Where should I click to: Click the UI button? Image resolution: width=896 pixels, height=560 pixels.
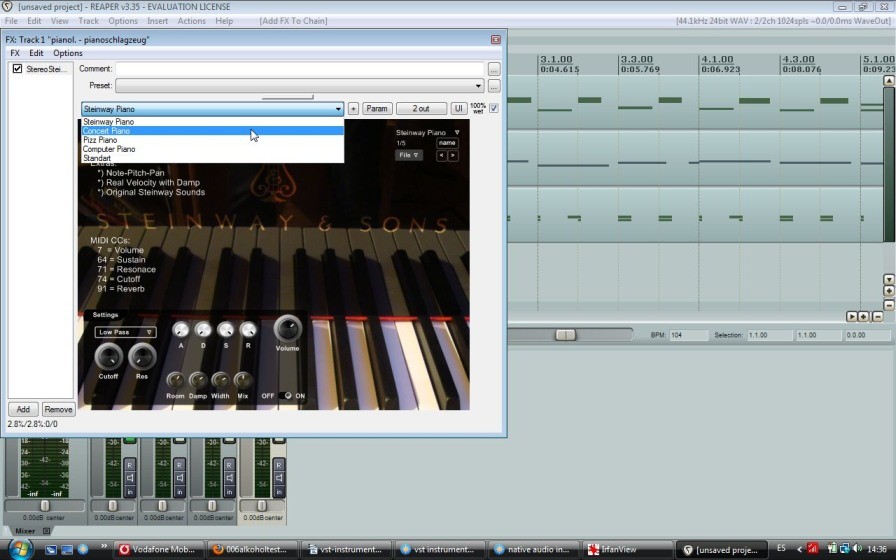(x=458, y=109)
